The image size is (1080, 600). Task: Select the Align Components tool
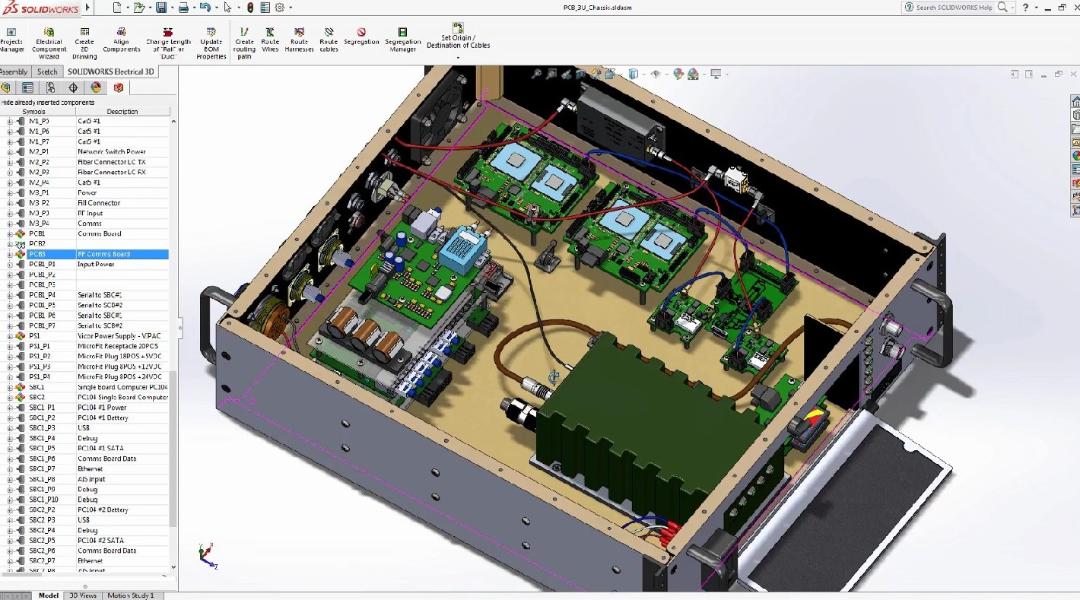(121, 40)
